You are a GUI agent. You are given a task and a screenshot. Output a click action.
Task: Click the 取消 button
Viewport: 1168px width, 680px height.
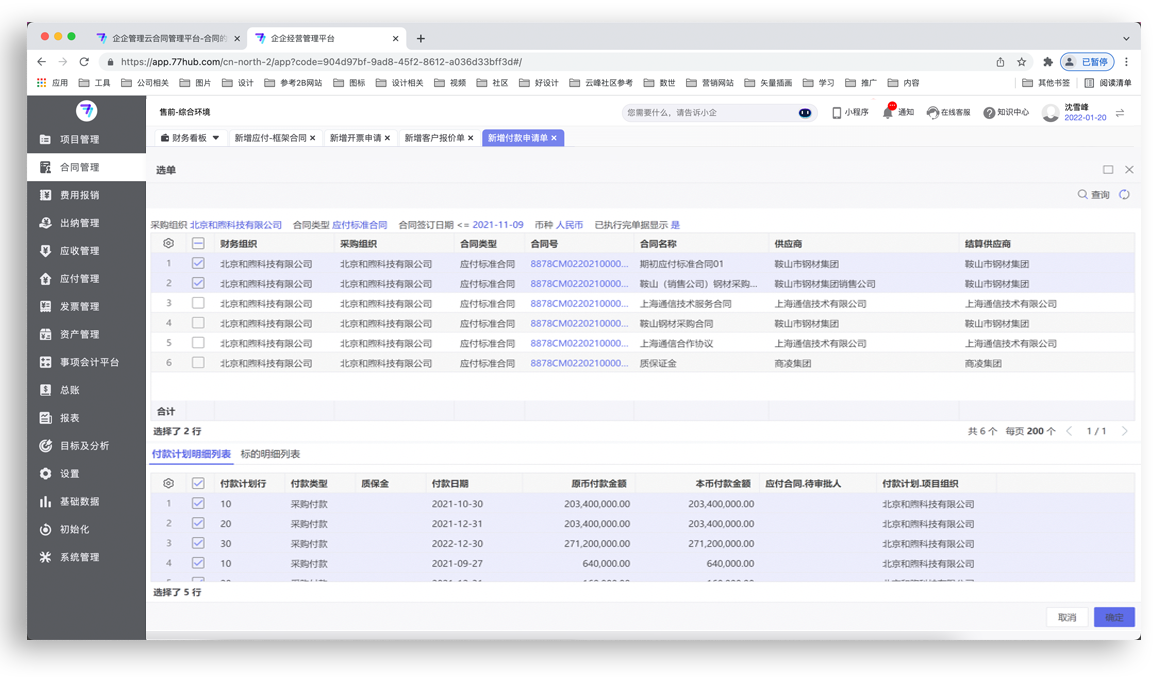[x=1066, y=617]
